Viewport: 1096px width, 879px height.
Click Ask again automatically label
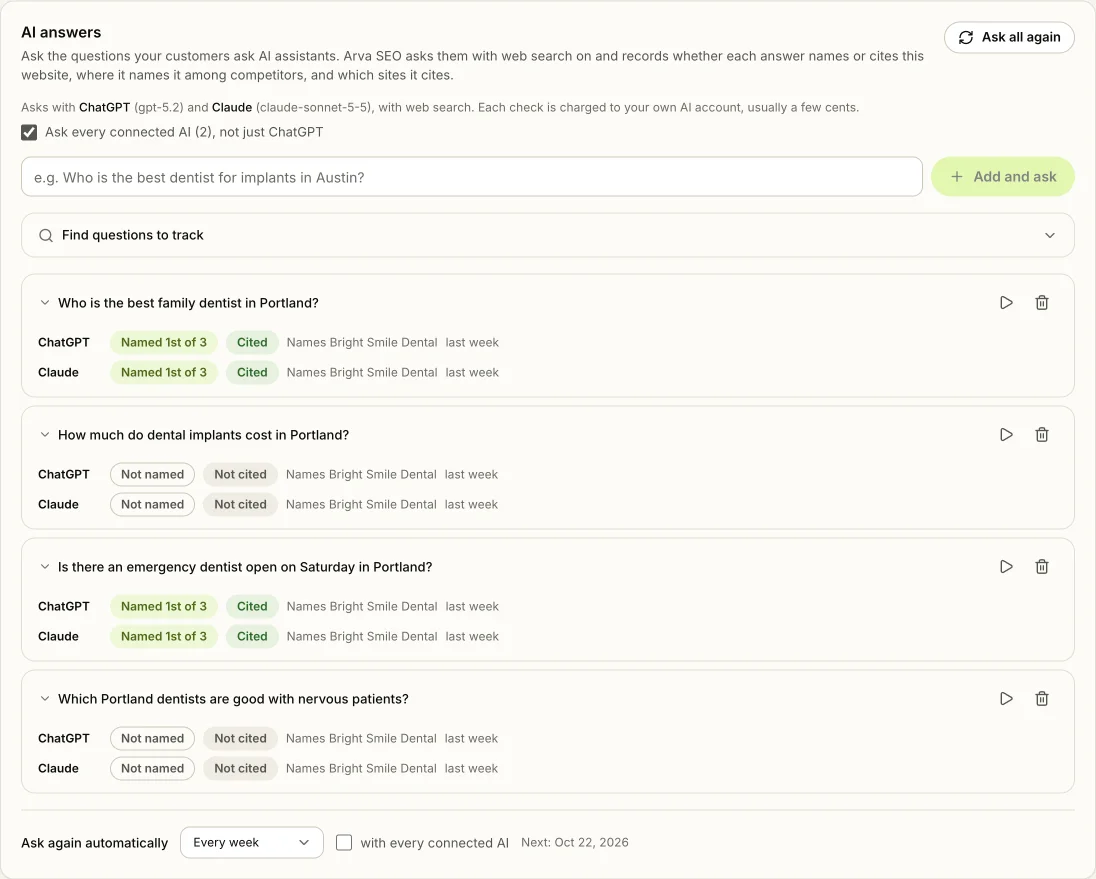[94, 843]
